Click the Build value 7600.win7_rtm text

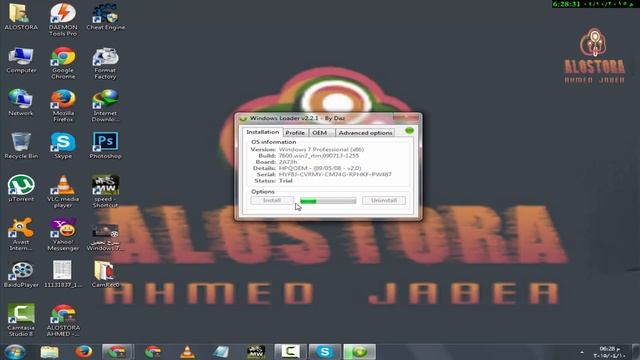coord(318,156)
